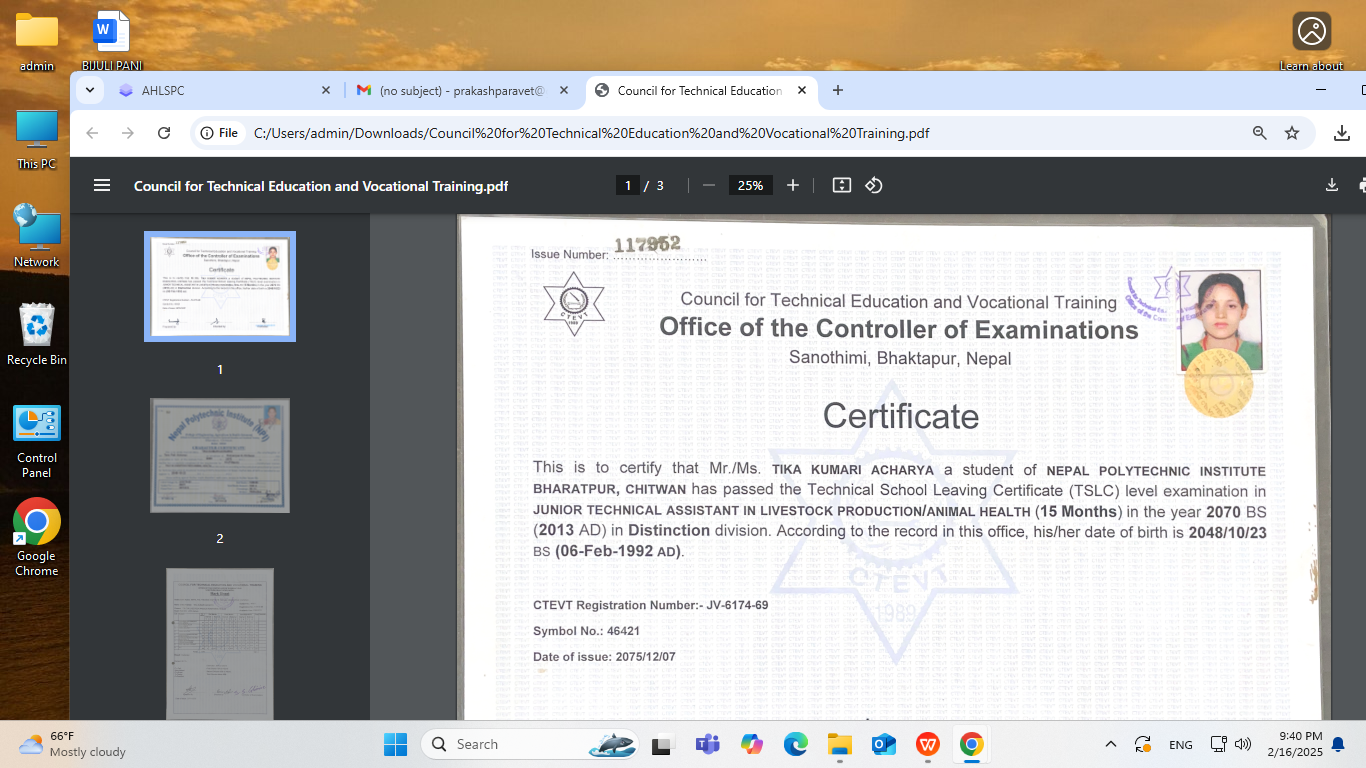
Task: Focus the browser address bar URL
Action: pyautogui.click(x=592, y=133)
